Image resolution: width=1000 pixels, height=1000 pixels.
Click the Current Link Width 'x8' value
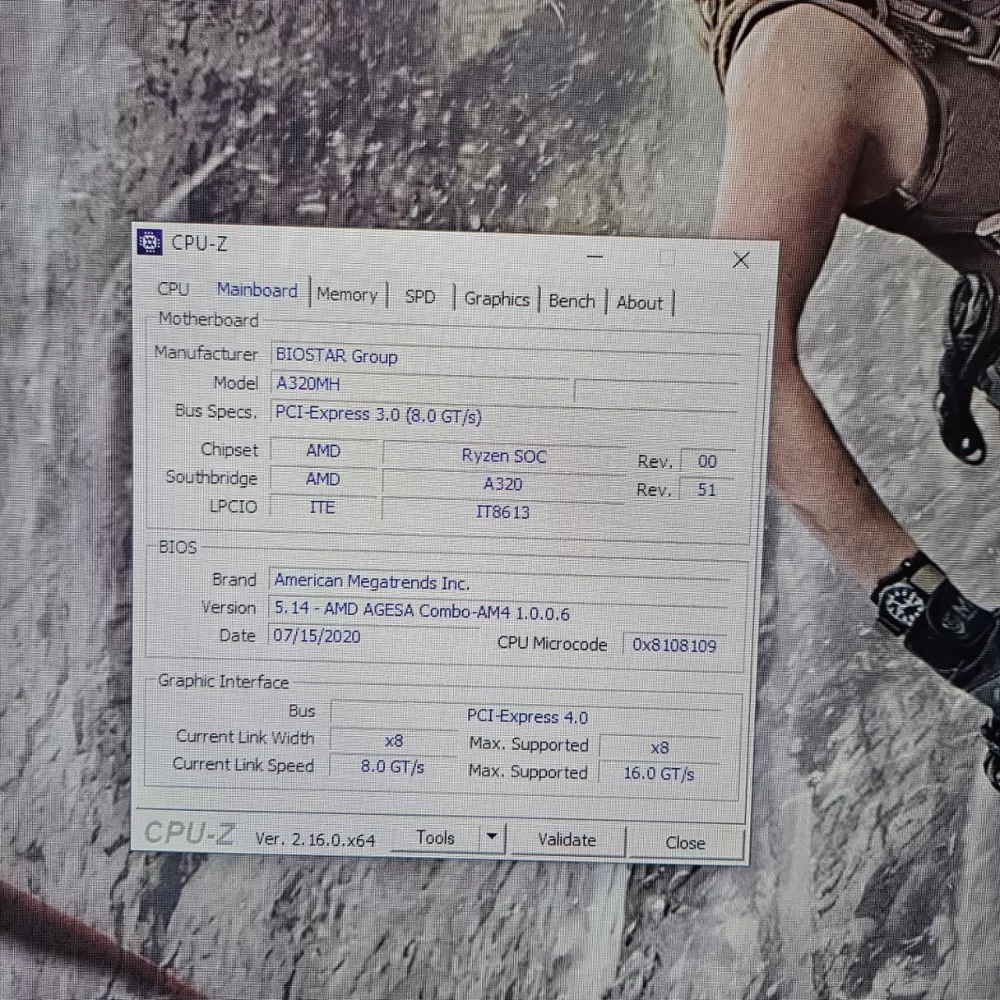(393, 741)
